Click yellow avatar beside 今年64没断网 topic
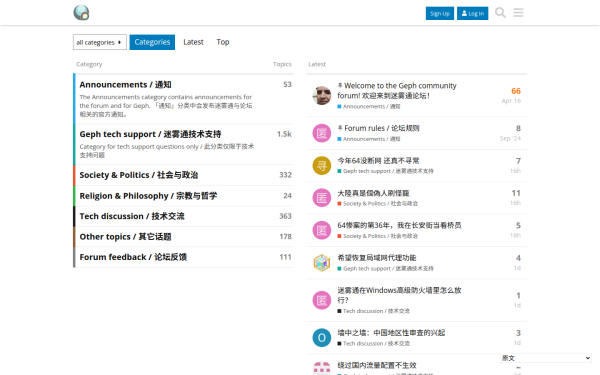The height and width of the screenshot is (375, 600). [321, 165]
